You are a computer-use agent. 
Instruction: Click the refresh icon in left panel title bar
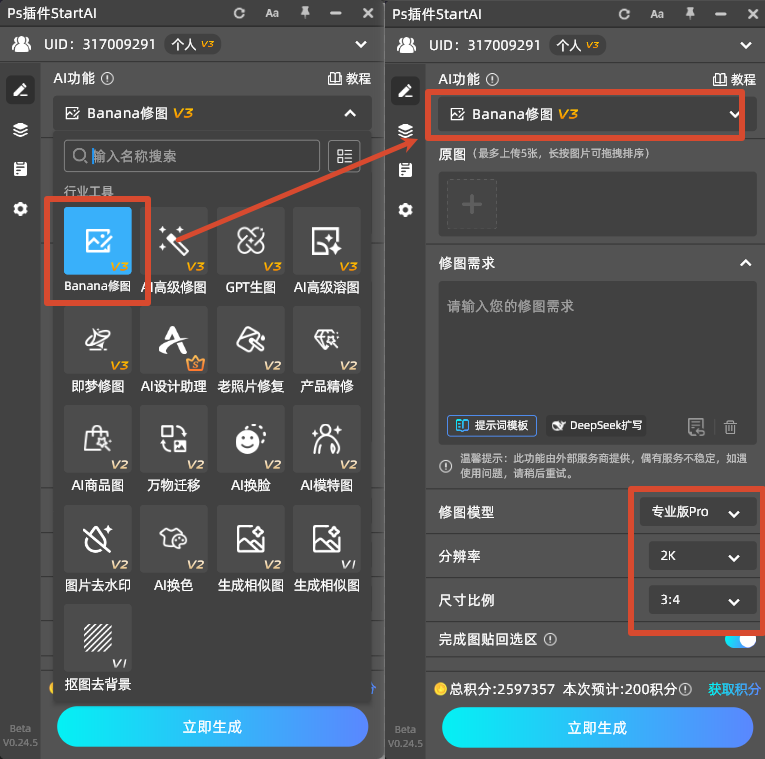click(x=239, y=13)
